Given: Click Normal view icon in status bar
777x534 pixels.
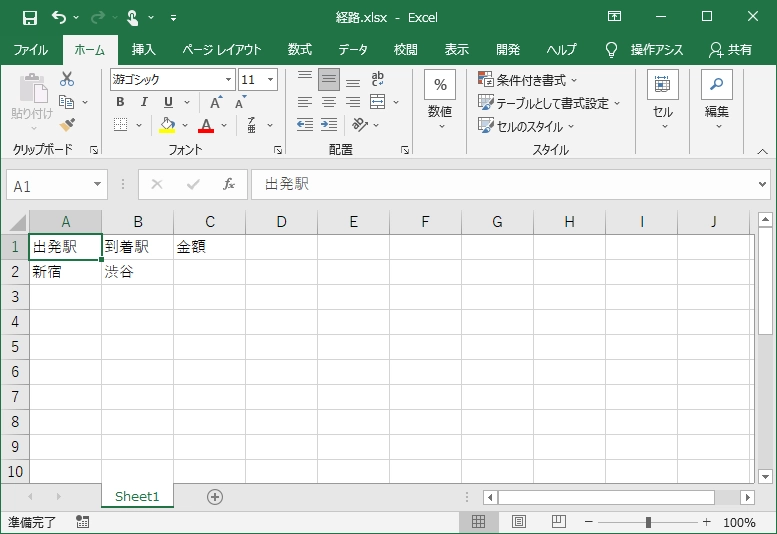Looking at the screenshot, I should (x=478, y=522).
